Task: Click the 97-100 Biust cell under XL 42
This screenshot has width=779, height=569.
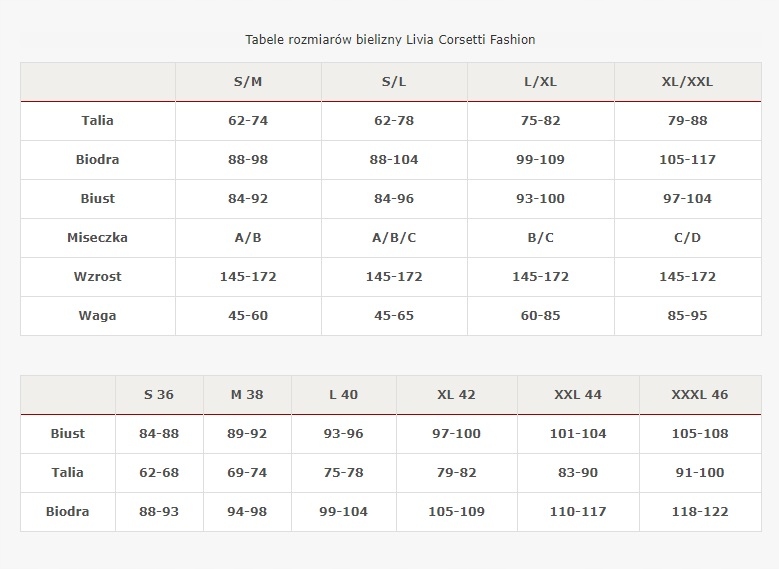Action: [457, 434]
